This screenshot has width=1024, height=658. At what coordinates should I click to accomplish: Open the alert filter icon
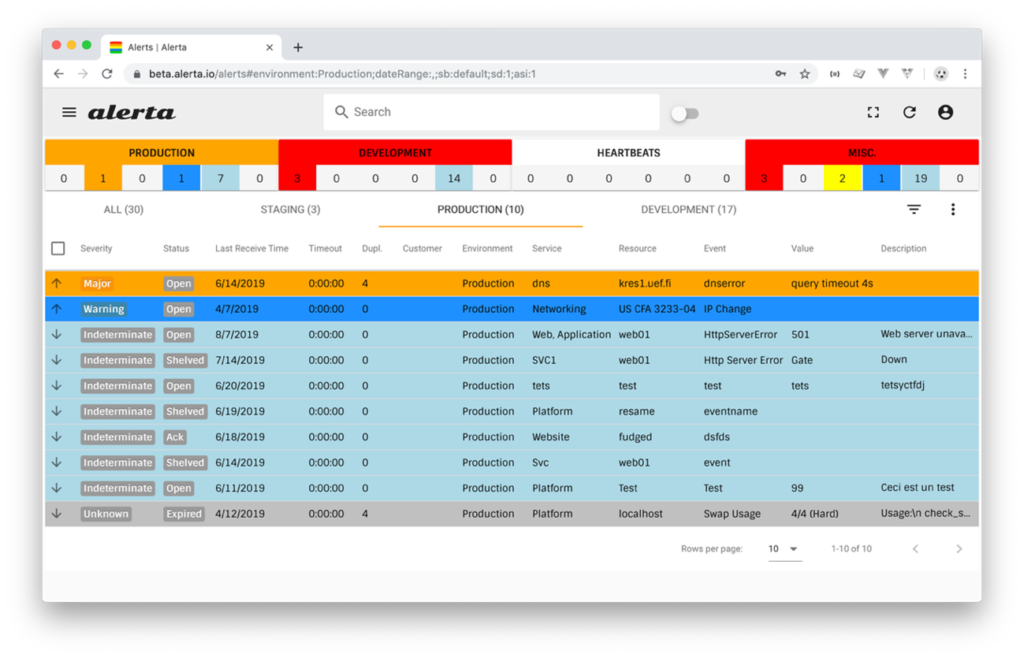[x=914, y=209]
